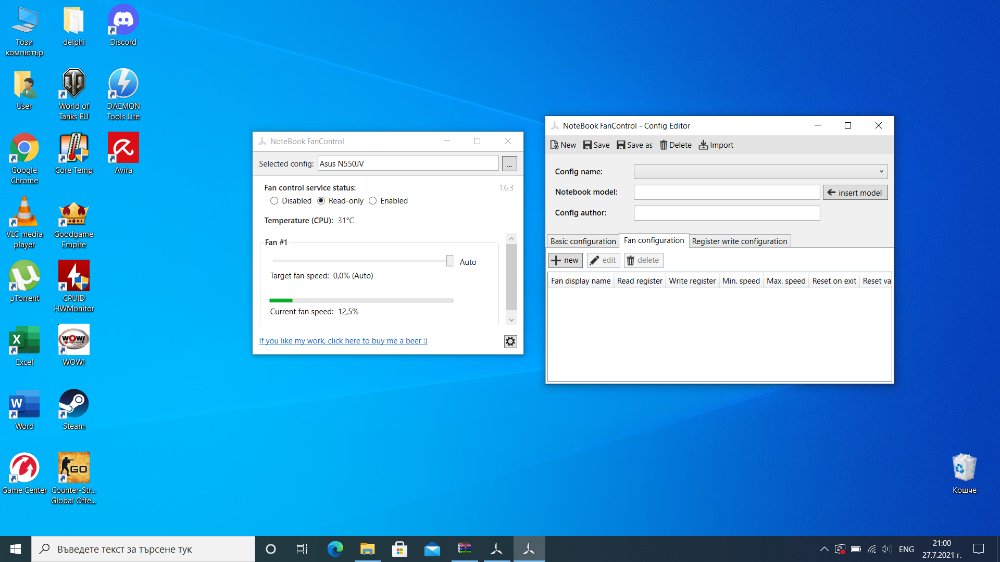
Task: Open Microsoft Store from taskbar
Action: (399, 549)
